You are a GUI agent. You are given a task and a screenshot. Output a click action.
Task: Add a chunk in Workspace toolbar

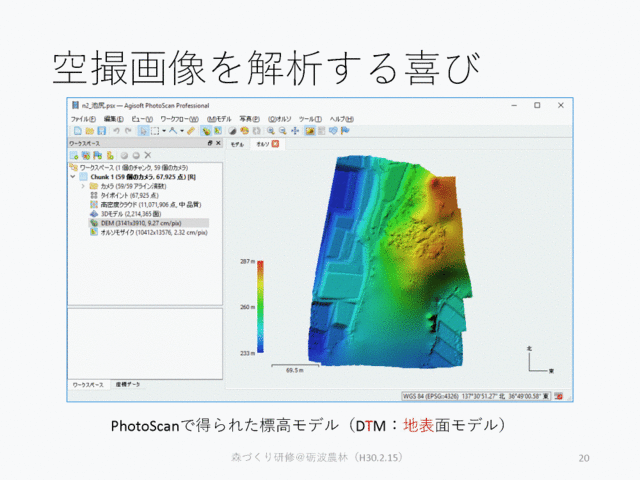74,155
